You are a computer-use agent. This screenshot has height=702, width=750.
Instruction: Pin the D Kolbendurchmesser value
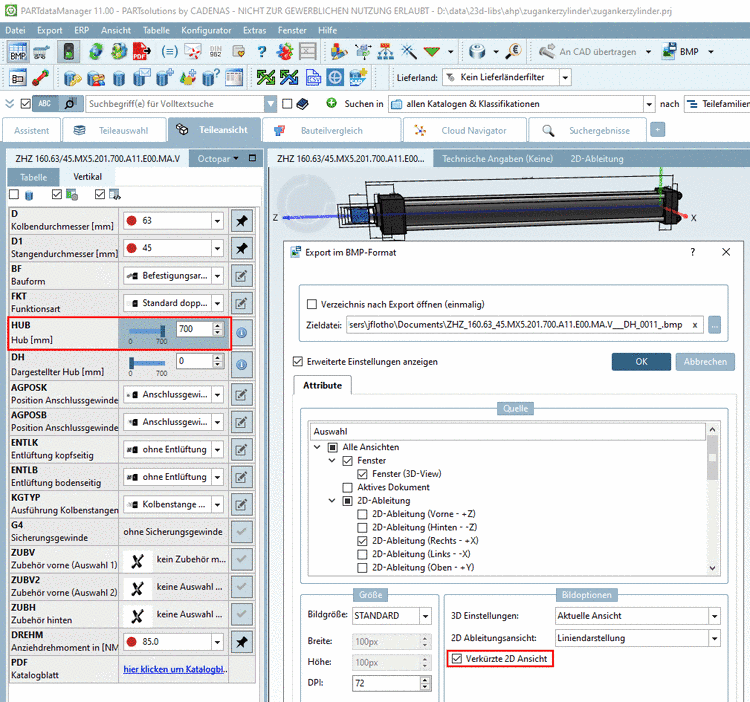[241, 220]
